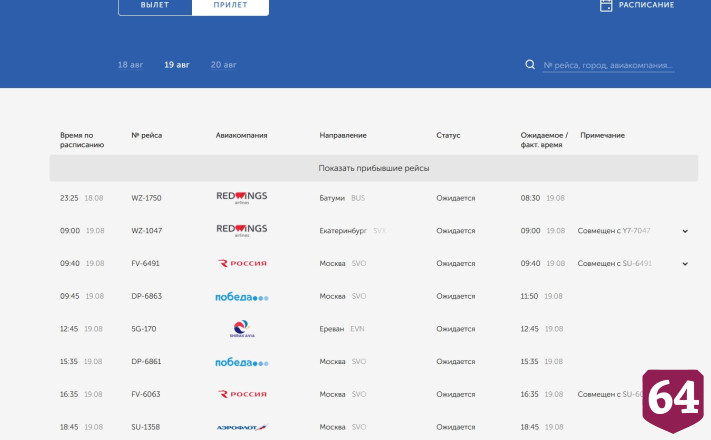
Task: Select the ПРИЛЕТ arrivals tab
Action: point(230,5)
